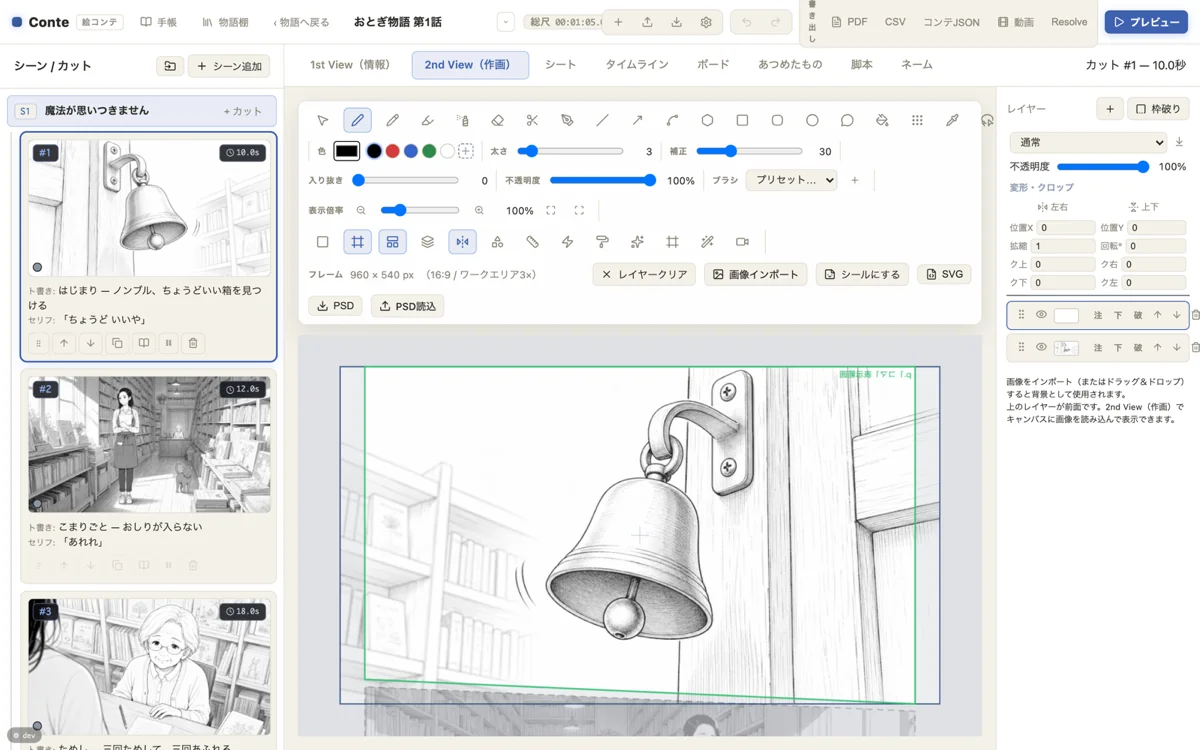
Task: Click the PSD読込 button
Action: (x=407, y=306)
